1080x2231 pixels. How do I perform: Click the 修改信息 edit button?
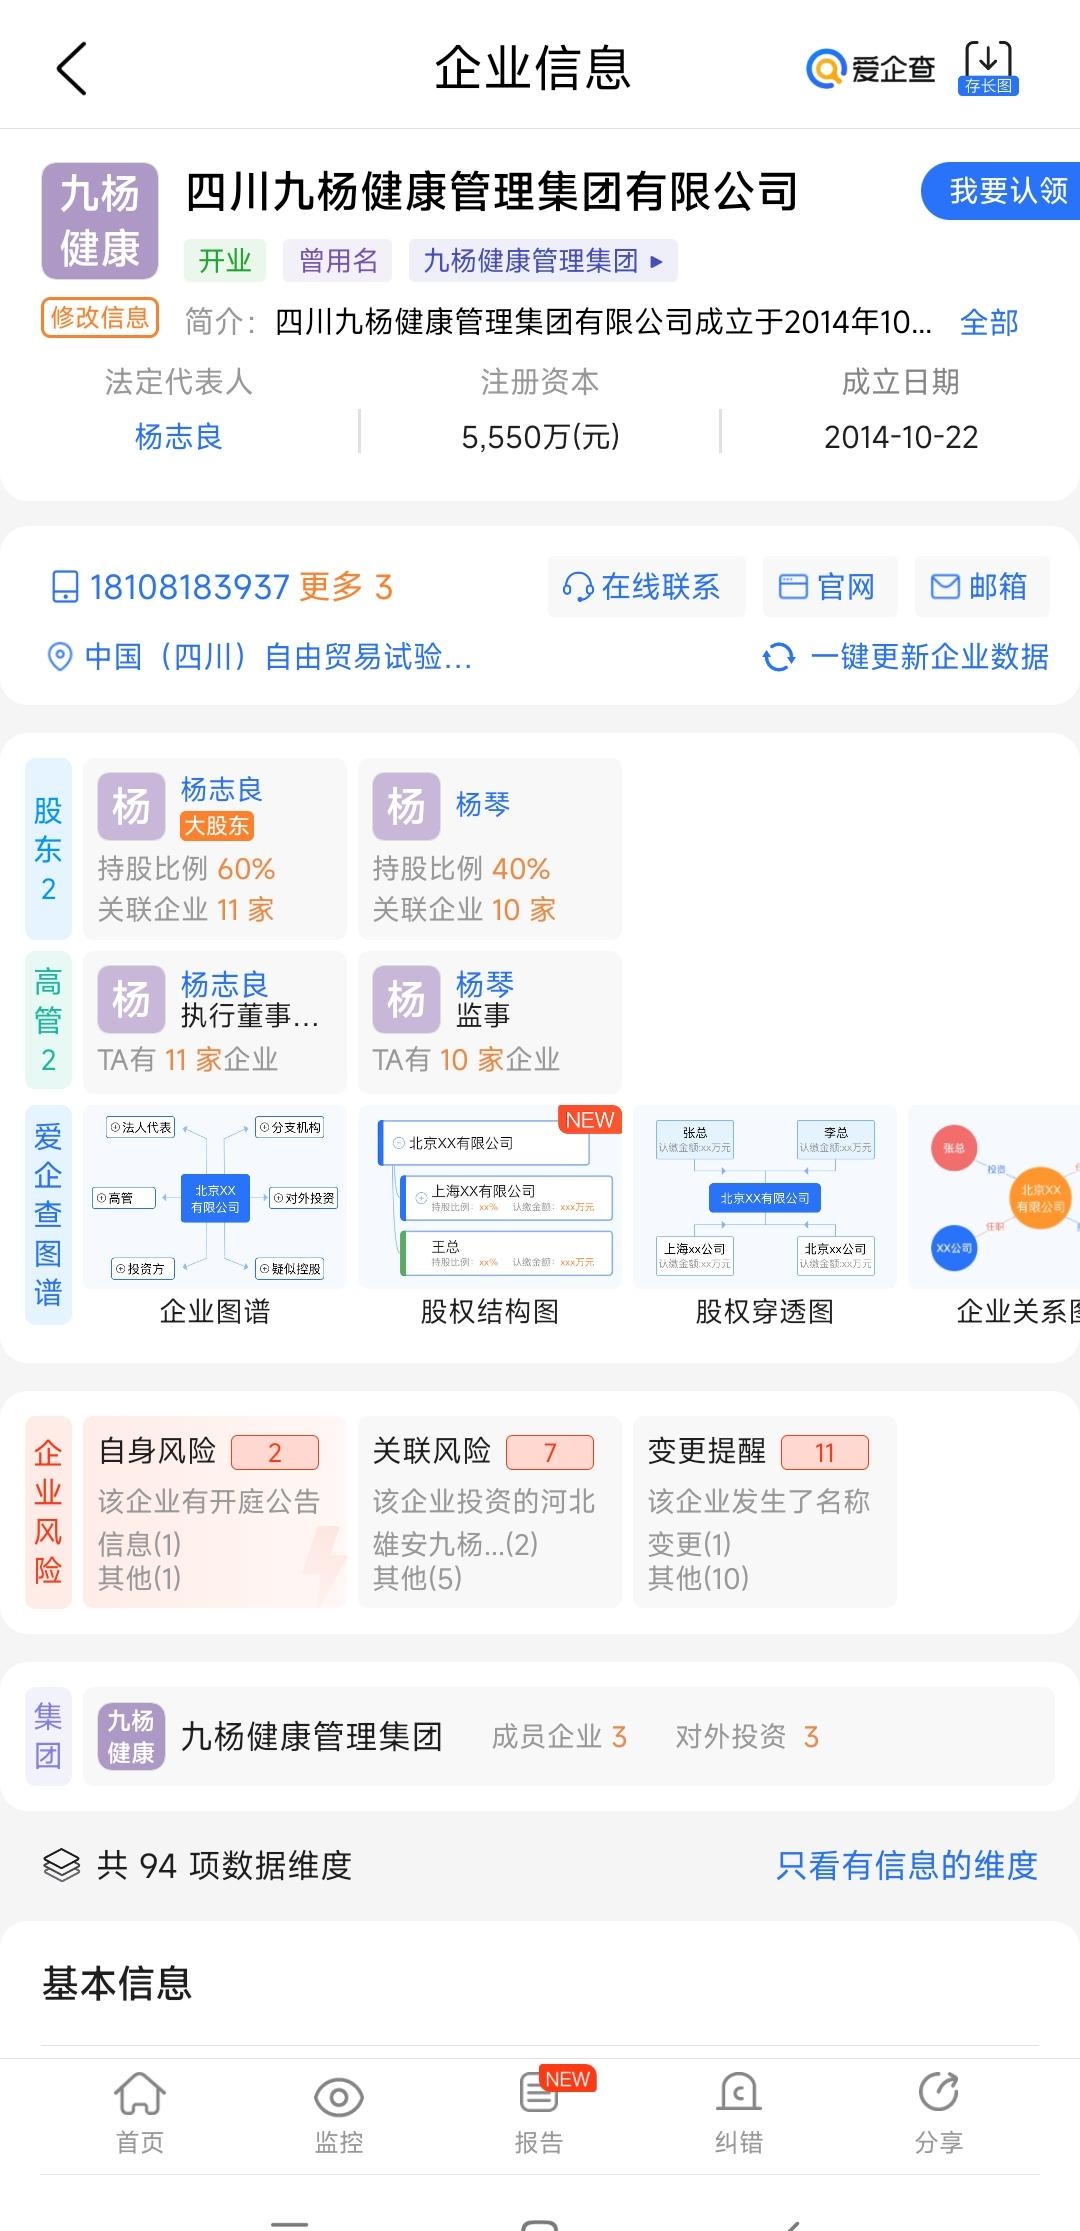pos(100,318)
